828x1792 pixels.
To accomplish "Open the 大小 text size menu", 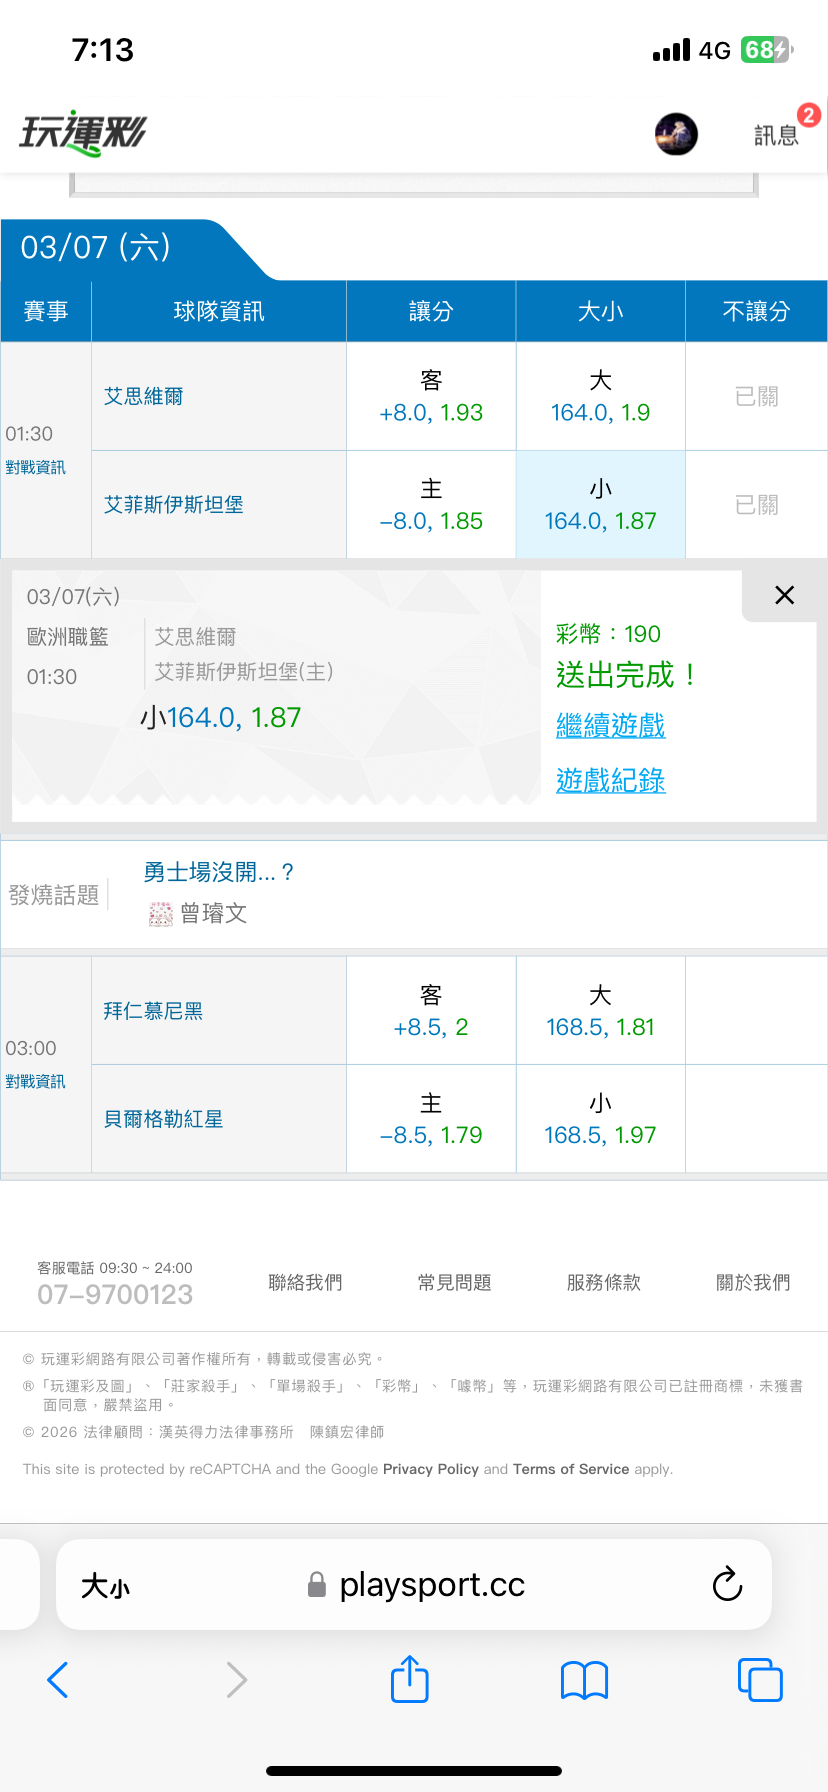I will [105, 1586].
